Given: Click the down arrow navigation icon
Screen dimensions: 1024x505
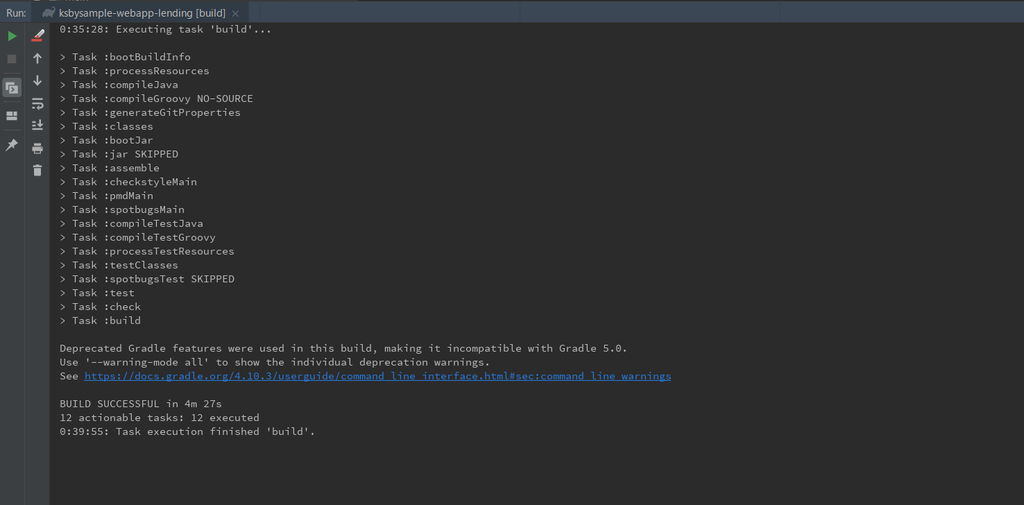Looking at the screenshot, I should coord(37,80).
